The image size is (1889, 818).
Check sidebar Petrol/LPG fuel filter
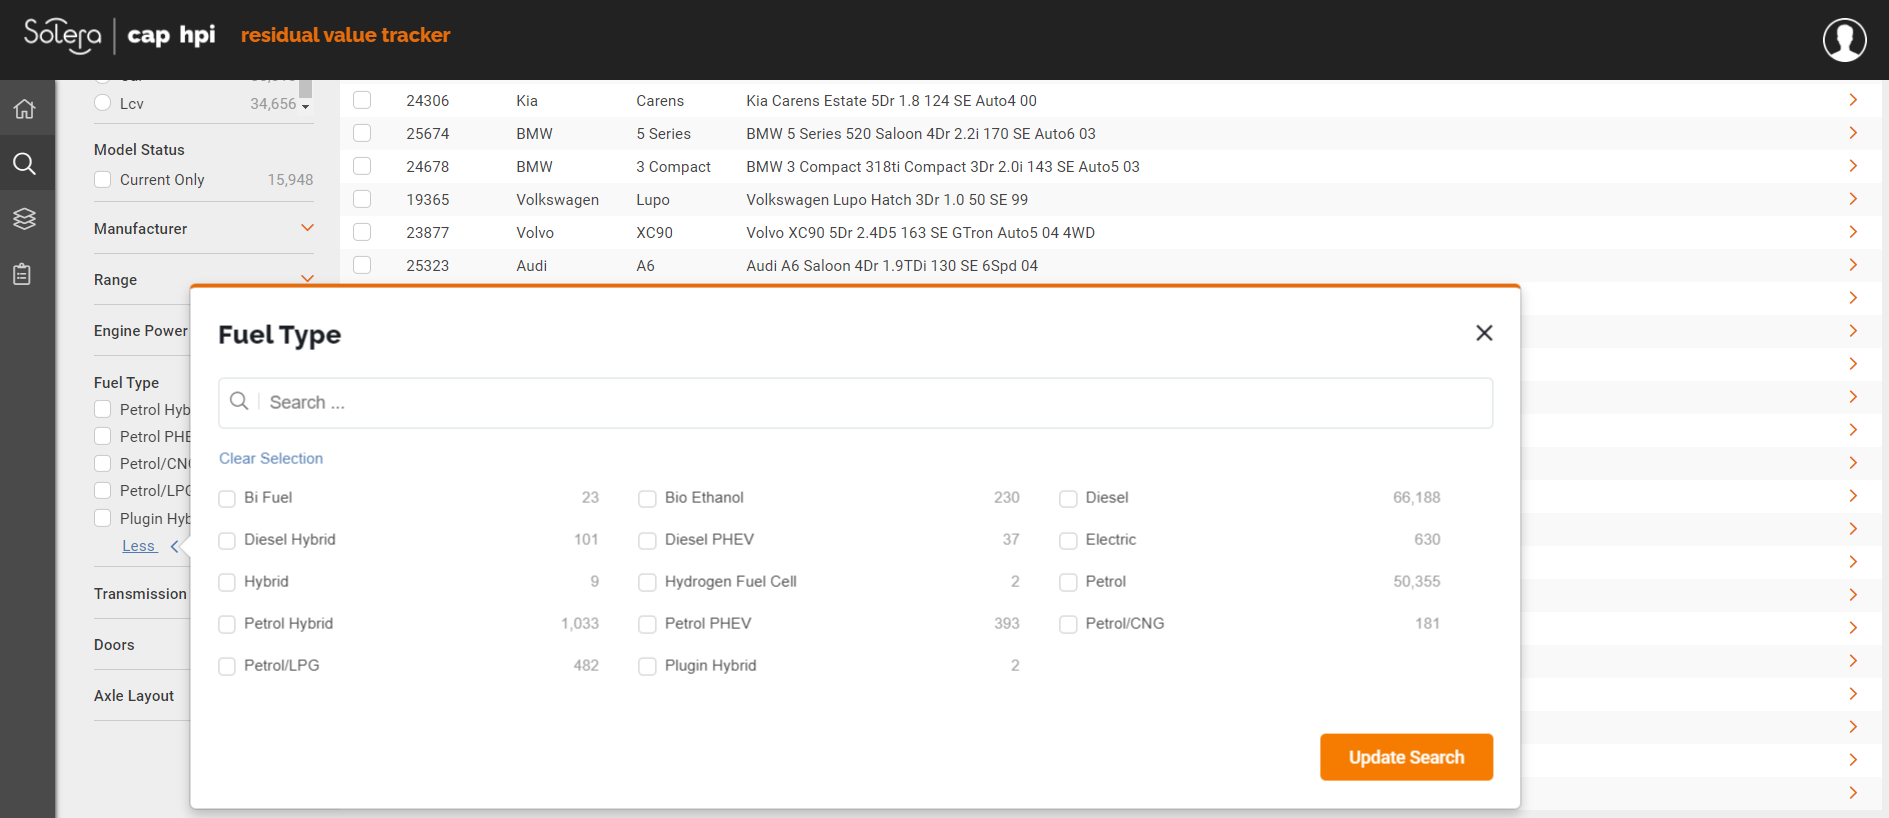[102, 490]
